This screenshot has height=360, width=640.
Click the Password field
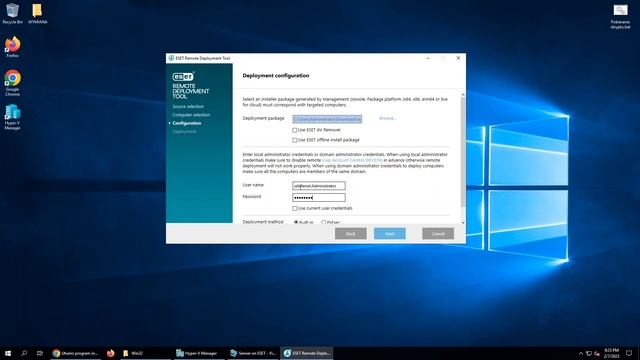319,198
